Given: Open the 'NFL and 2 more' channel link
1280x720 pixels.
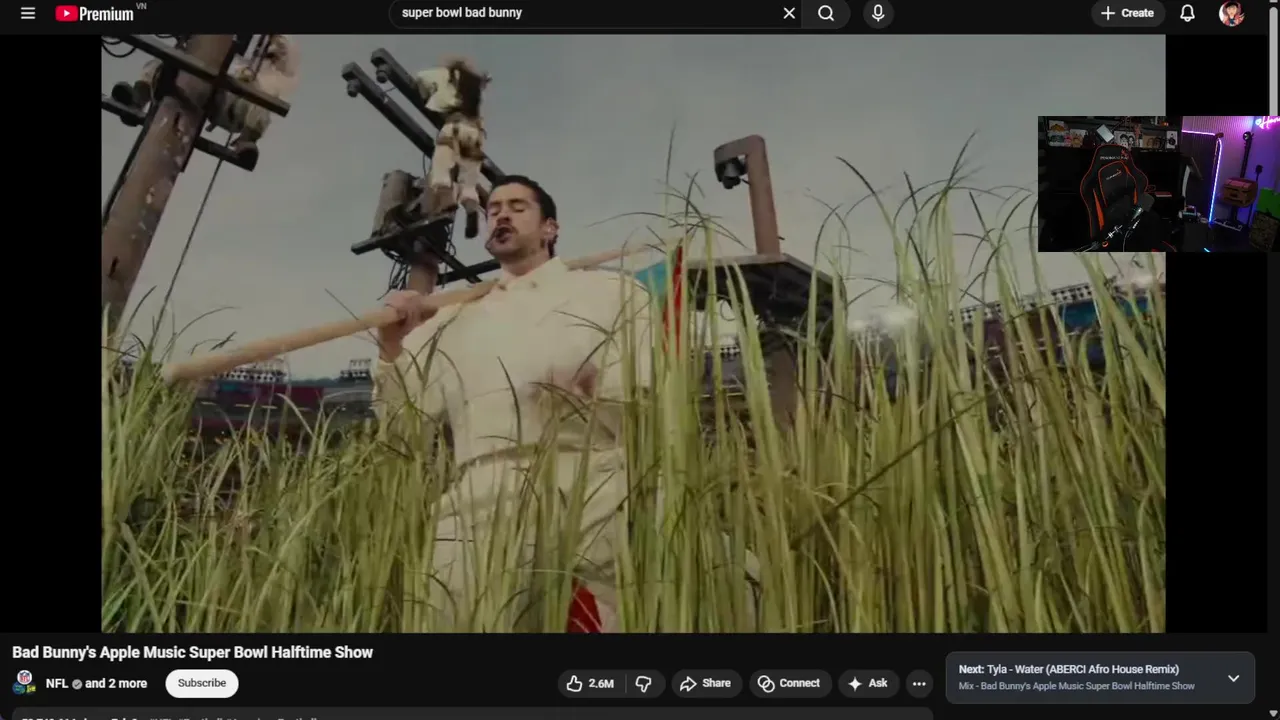Looking at the screenshot, I should (96, 683).
